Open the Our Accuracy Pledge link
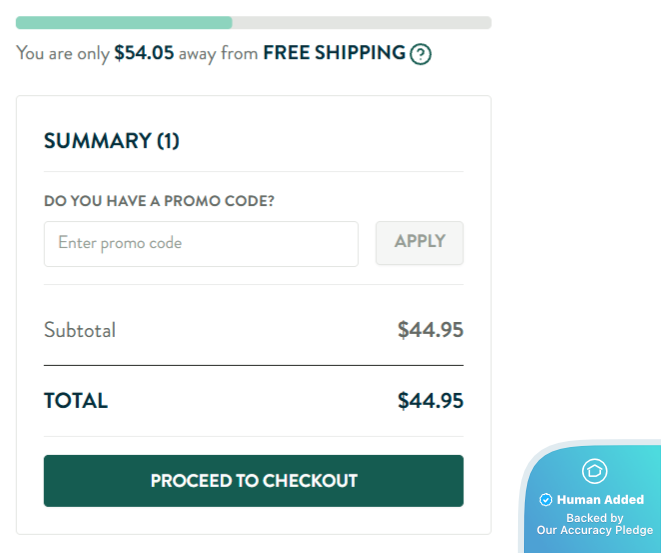Viewport: 661px width, 553px height. (x=595, y=530)
